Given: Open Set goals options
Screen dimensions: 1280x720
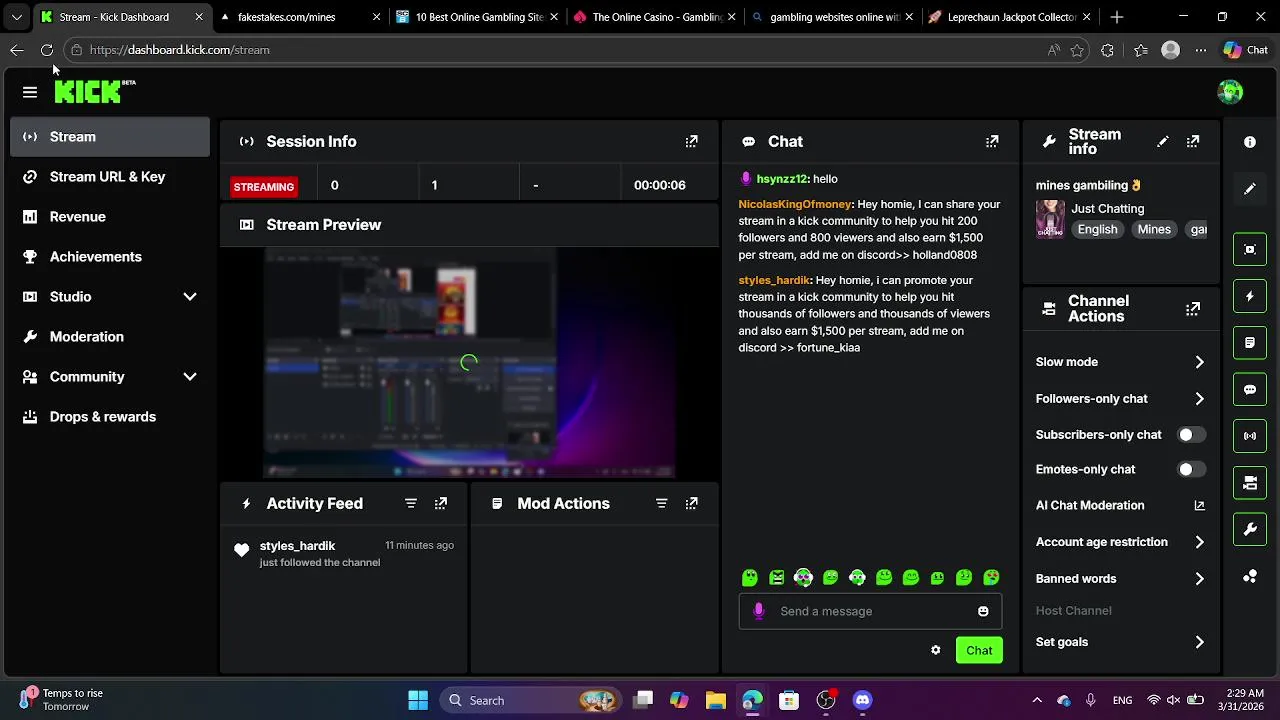Looking at the screenshot, I should click(x=1120, y=642).
